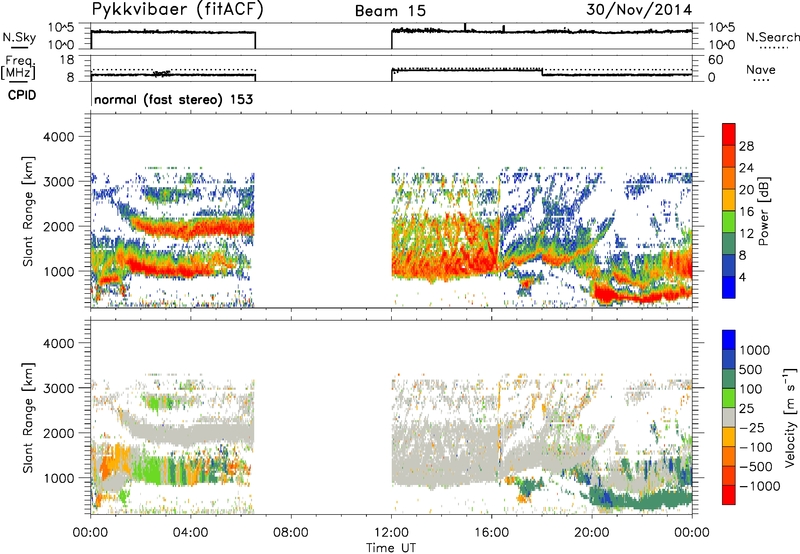Click the '12:00' time axis tick
The image size is (800, 554).
point(391,533)
